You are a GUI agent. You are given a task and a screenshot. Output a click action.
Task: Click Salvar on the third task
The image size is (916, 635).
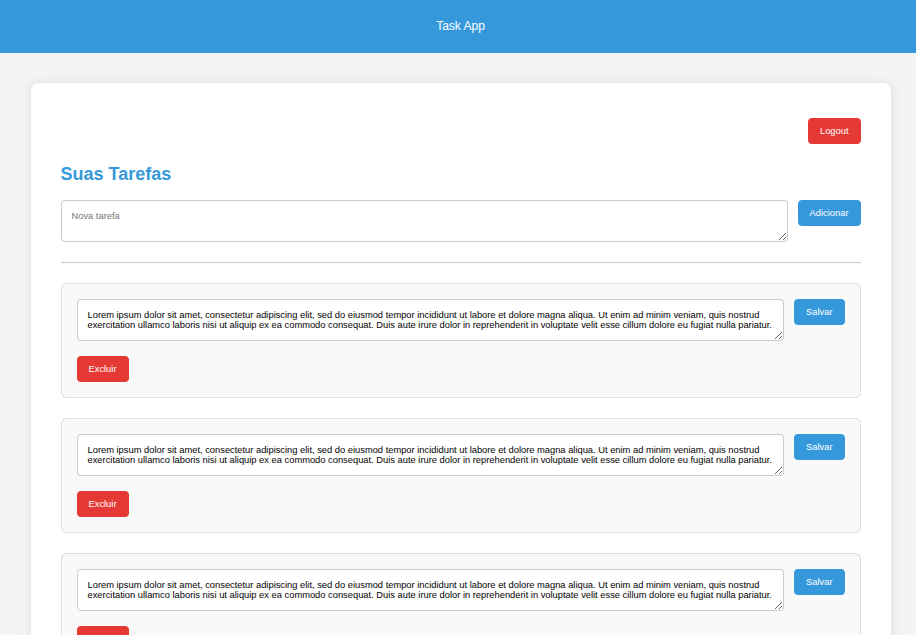coord(818,581)
